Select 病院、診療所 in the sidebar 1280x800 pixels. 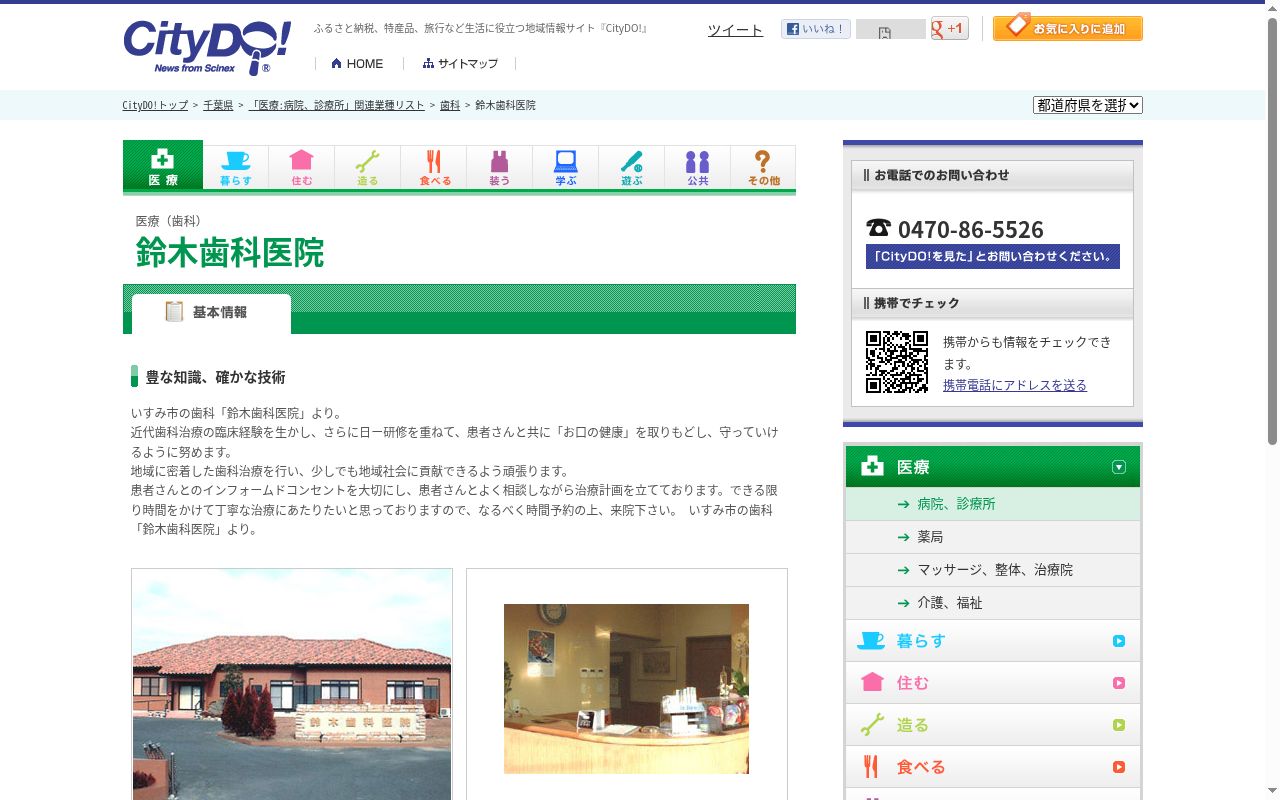click(993, 504)
